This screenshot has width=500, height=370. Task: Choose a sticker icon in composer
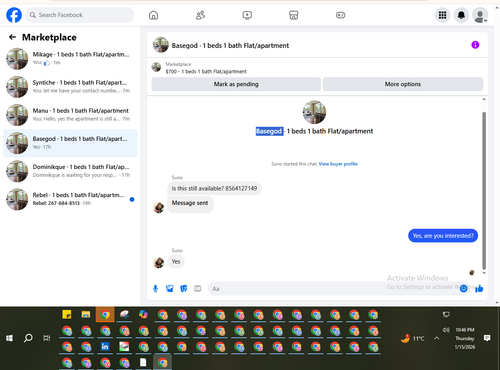tap(184, 288)
